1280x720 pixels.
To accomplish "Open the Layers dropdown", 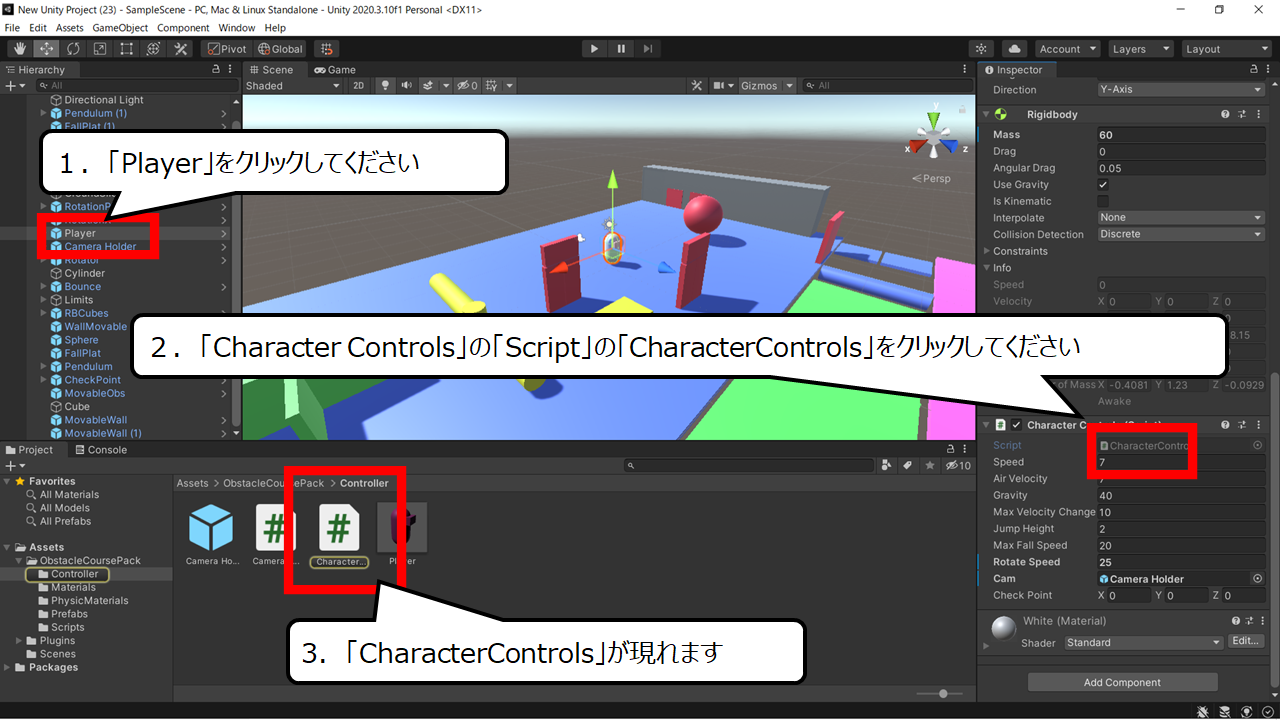I will point(1139,48).
